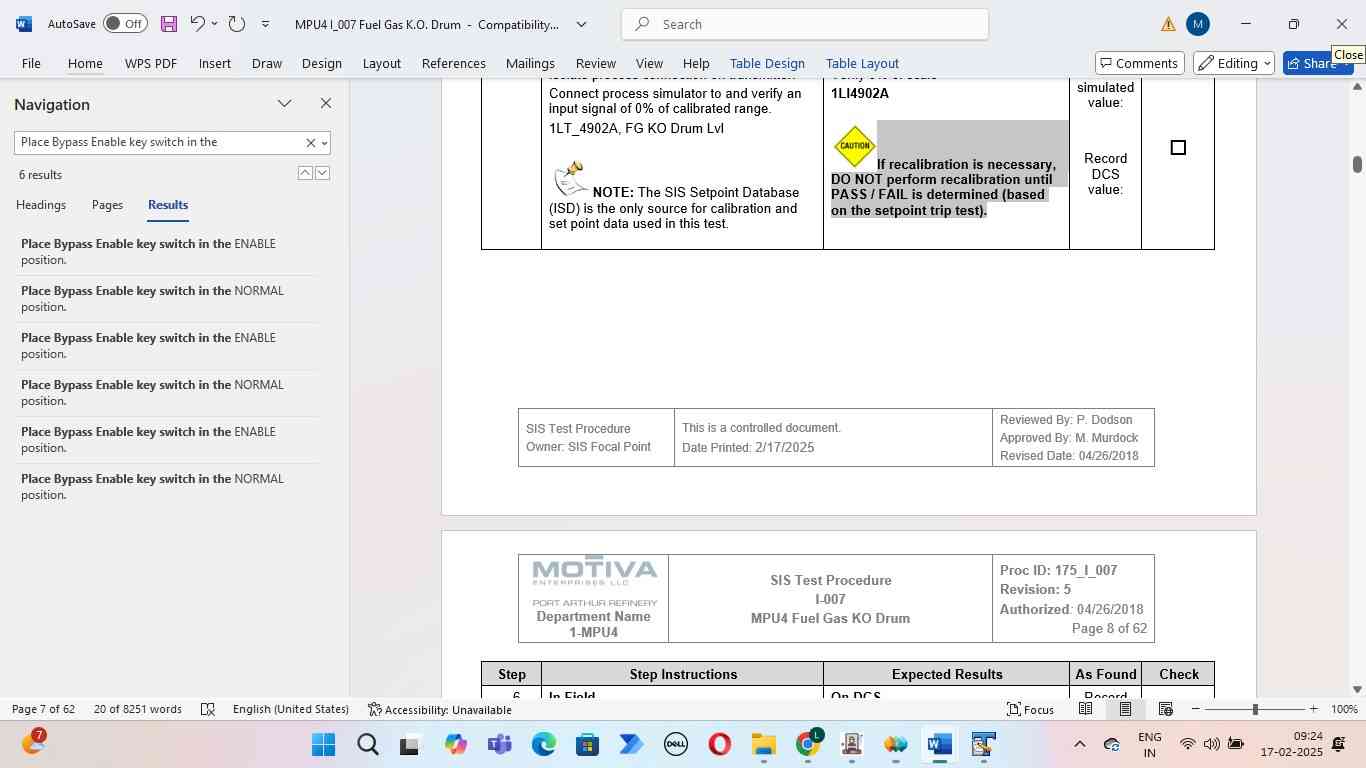
Task: Open the last NORMAL position search result
Action: [168, 487]
